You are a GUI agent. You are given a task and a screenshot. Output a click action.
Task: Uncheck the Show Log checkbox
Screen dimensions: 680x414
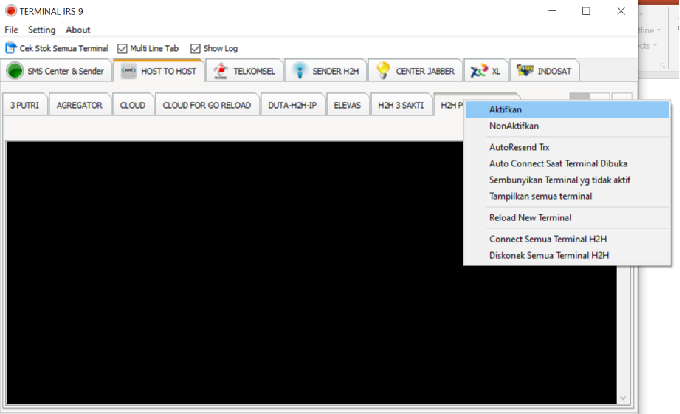[196, 48]
